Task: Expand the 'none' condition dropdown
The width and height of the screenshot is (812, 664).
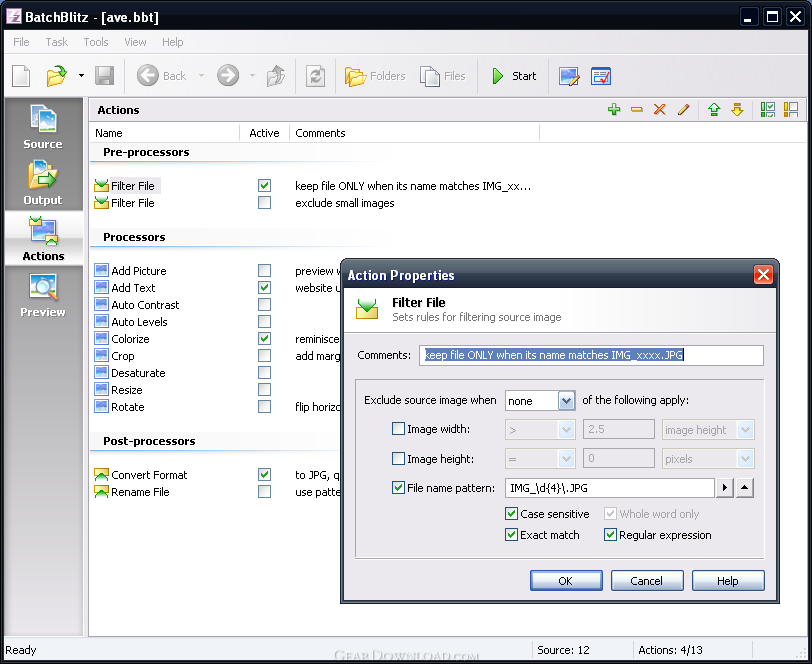Action: pyautogui.click(x=566, y=401)
